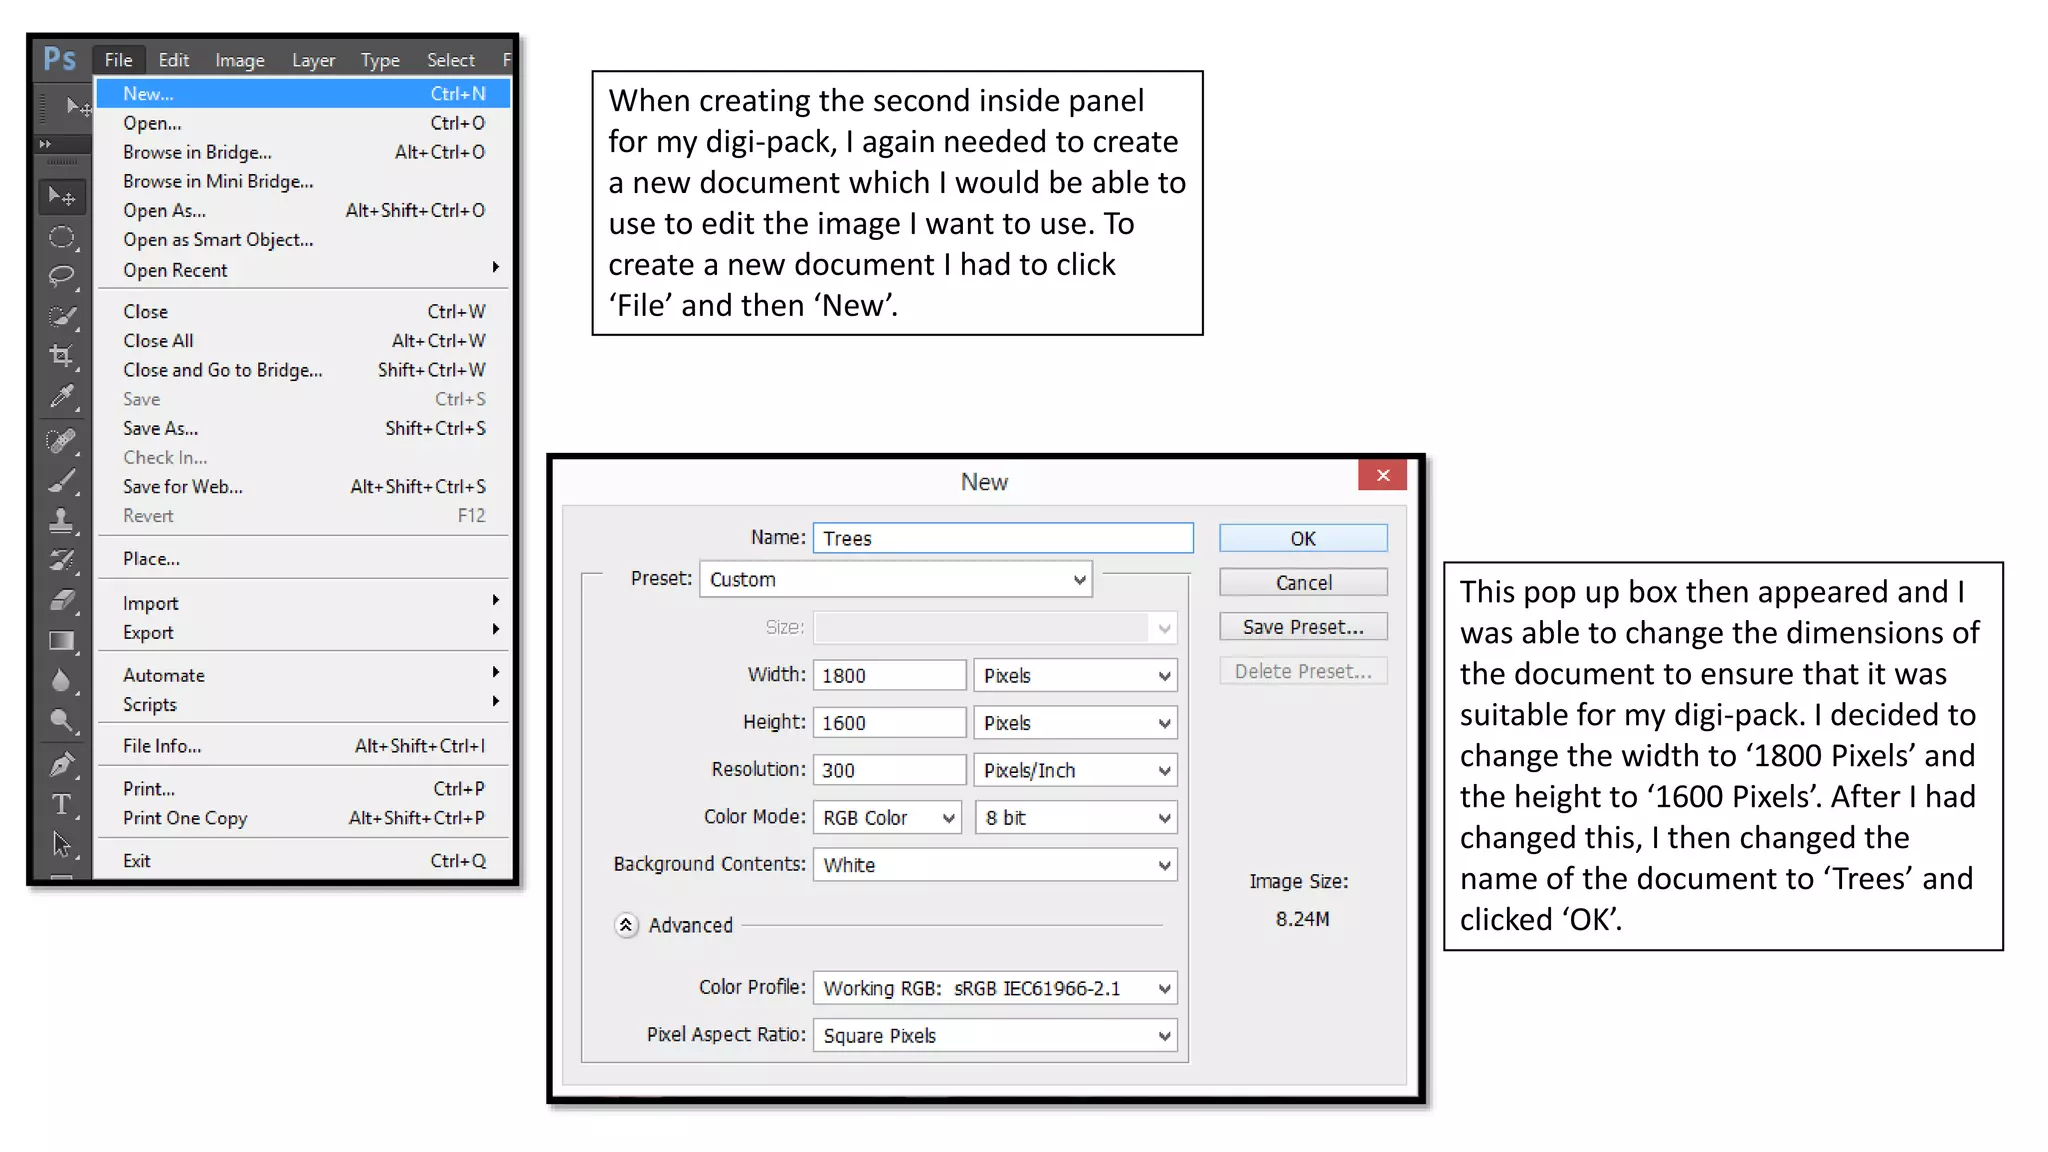Select the Clone Stamp tool

62,520
